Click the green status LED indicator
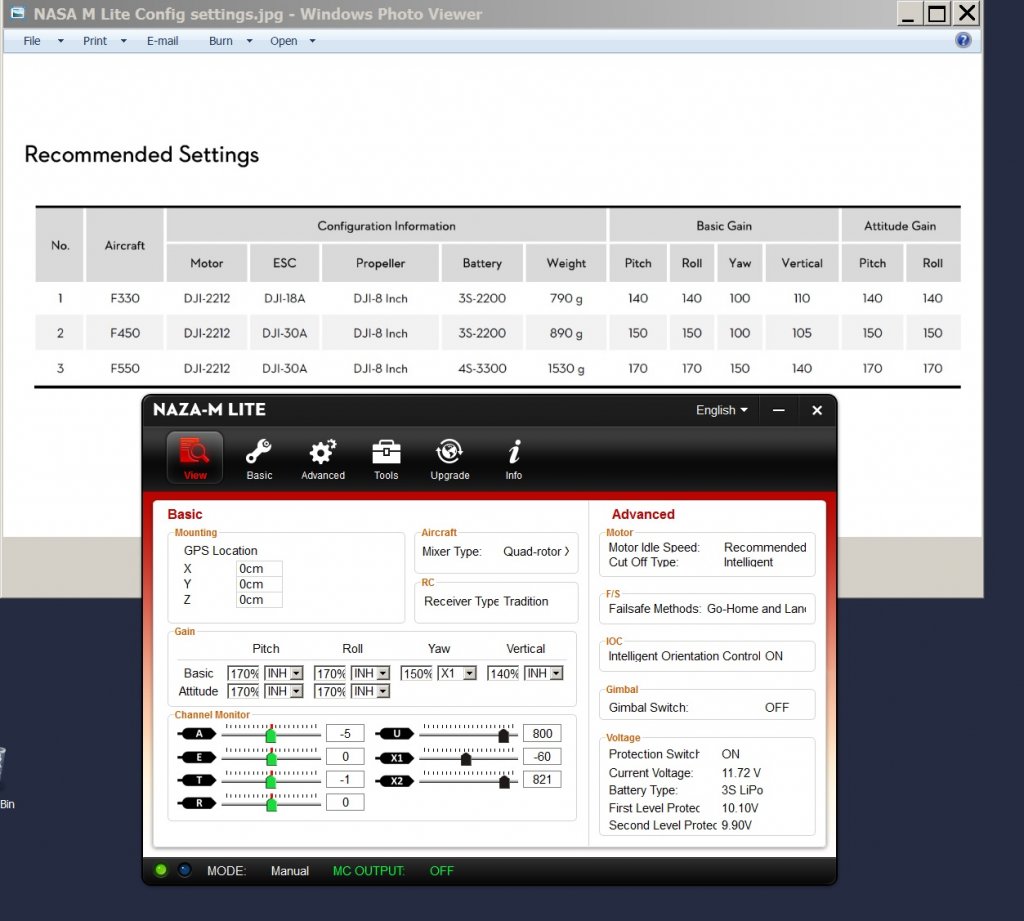The image size is (1024, 921). coord(161,870)
